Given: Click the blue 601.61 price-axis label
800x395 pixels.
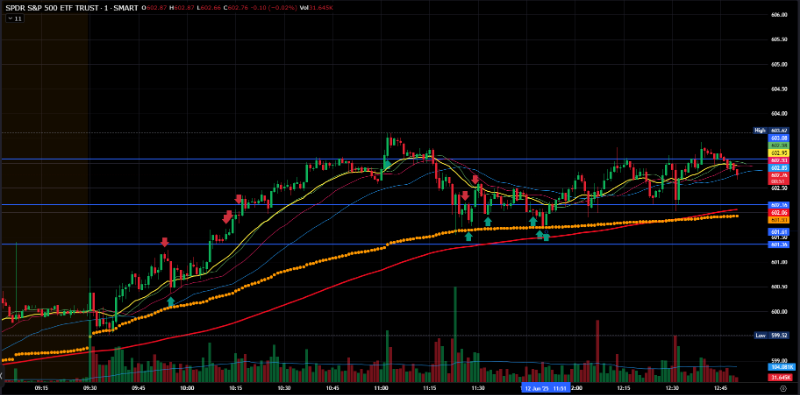Looking at the screenshot, I should (779, 232).
